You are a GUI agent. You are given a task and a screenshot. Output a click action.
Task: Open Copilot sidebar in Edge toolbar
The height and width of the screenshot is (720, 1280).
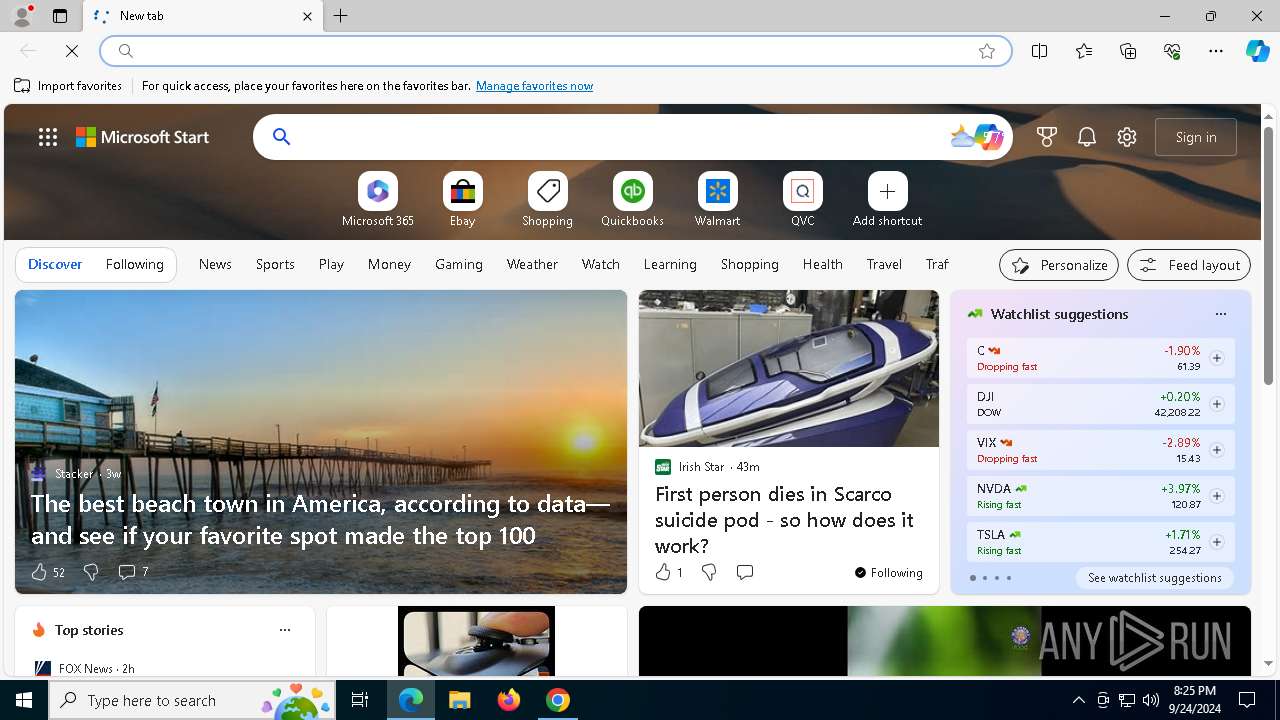click(x=1257, y=51)
